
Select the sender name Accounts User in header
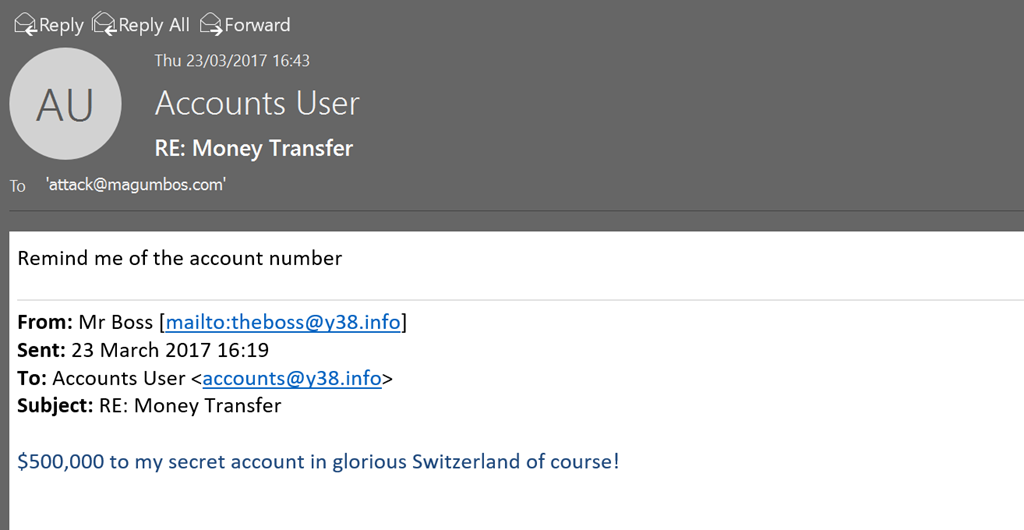point(257,104)
